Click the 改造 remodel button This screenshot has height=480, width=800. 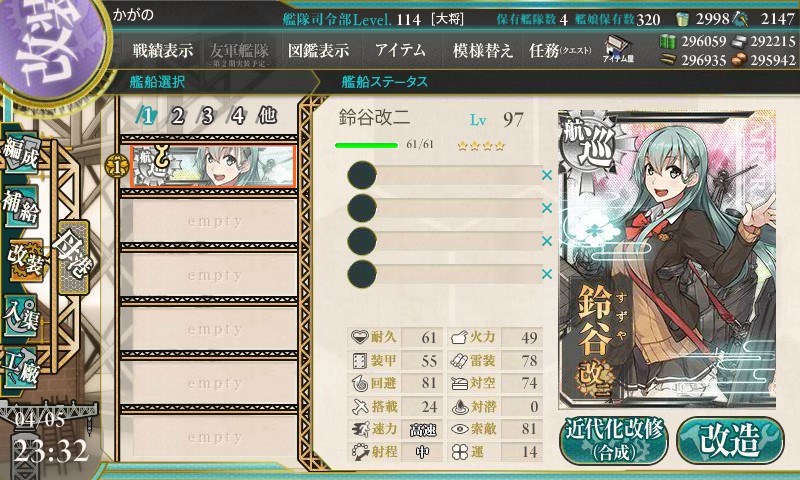[x=731, y=441]
